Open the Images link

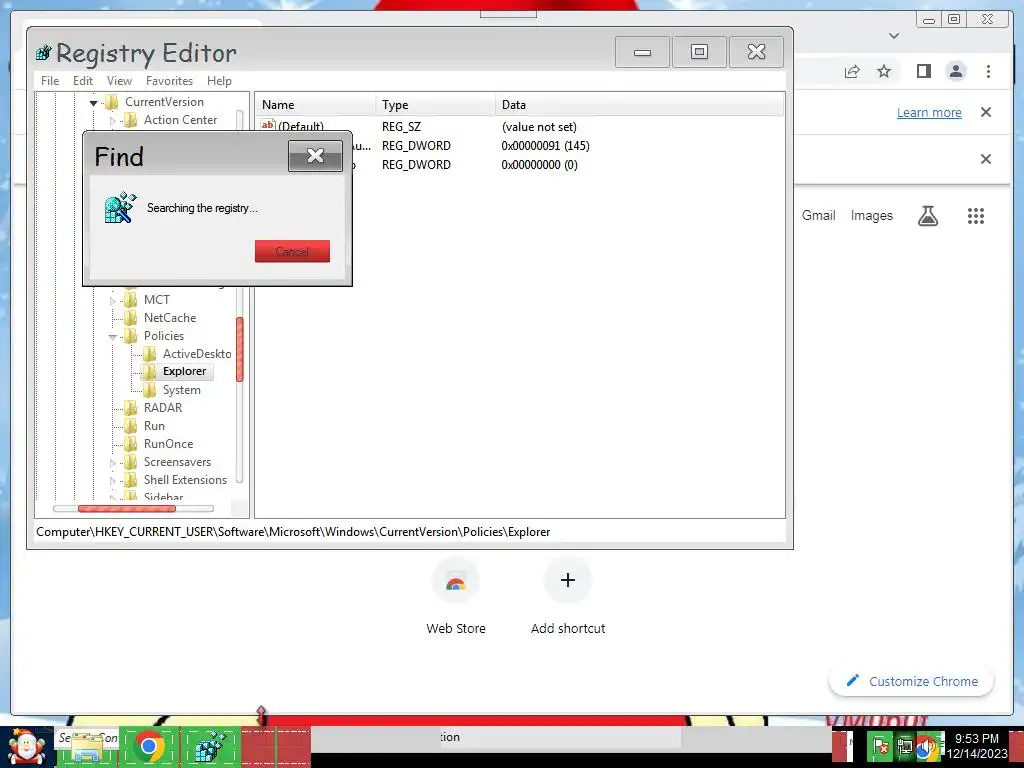pos(871,216)
